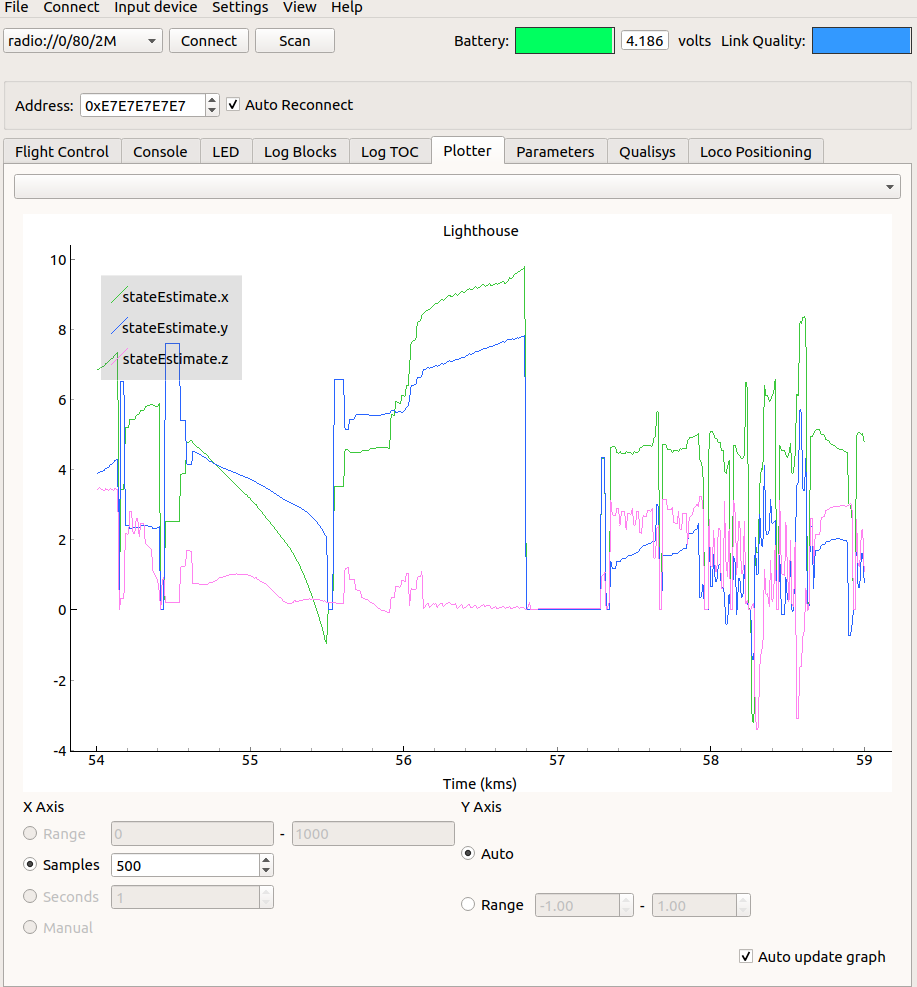Viewport: 917px width, 987px height.
Task: Disable Auto update graph checkbox
Action: point(746,957)
